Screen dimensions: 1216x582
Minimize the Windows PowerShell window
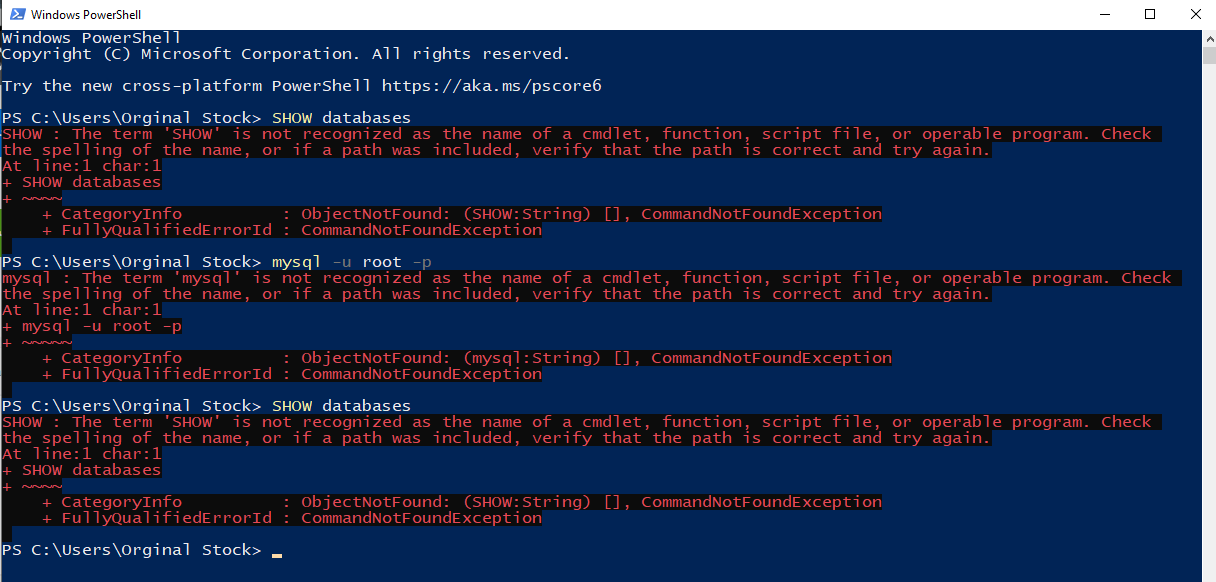pos(1104,14)
